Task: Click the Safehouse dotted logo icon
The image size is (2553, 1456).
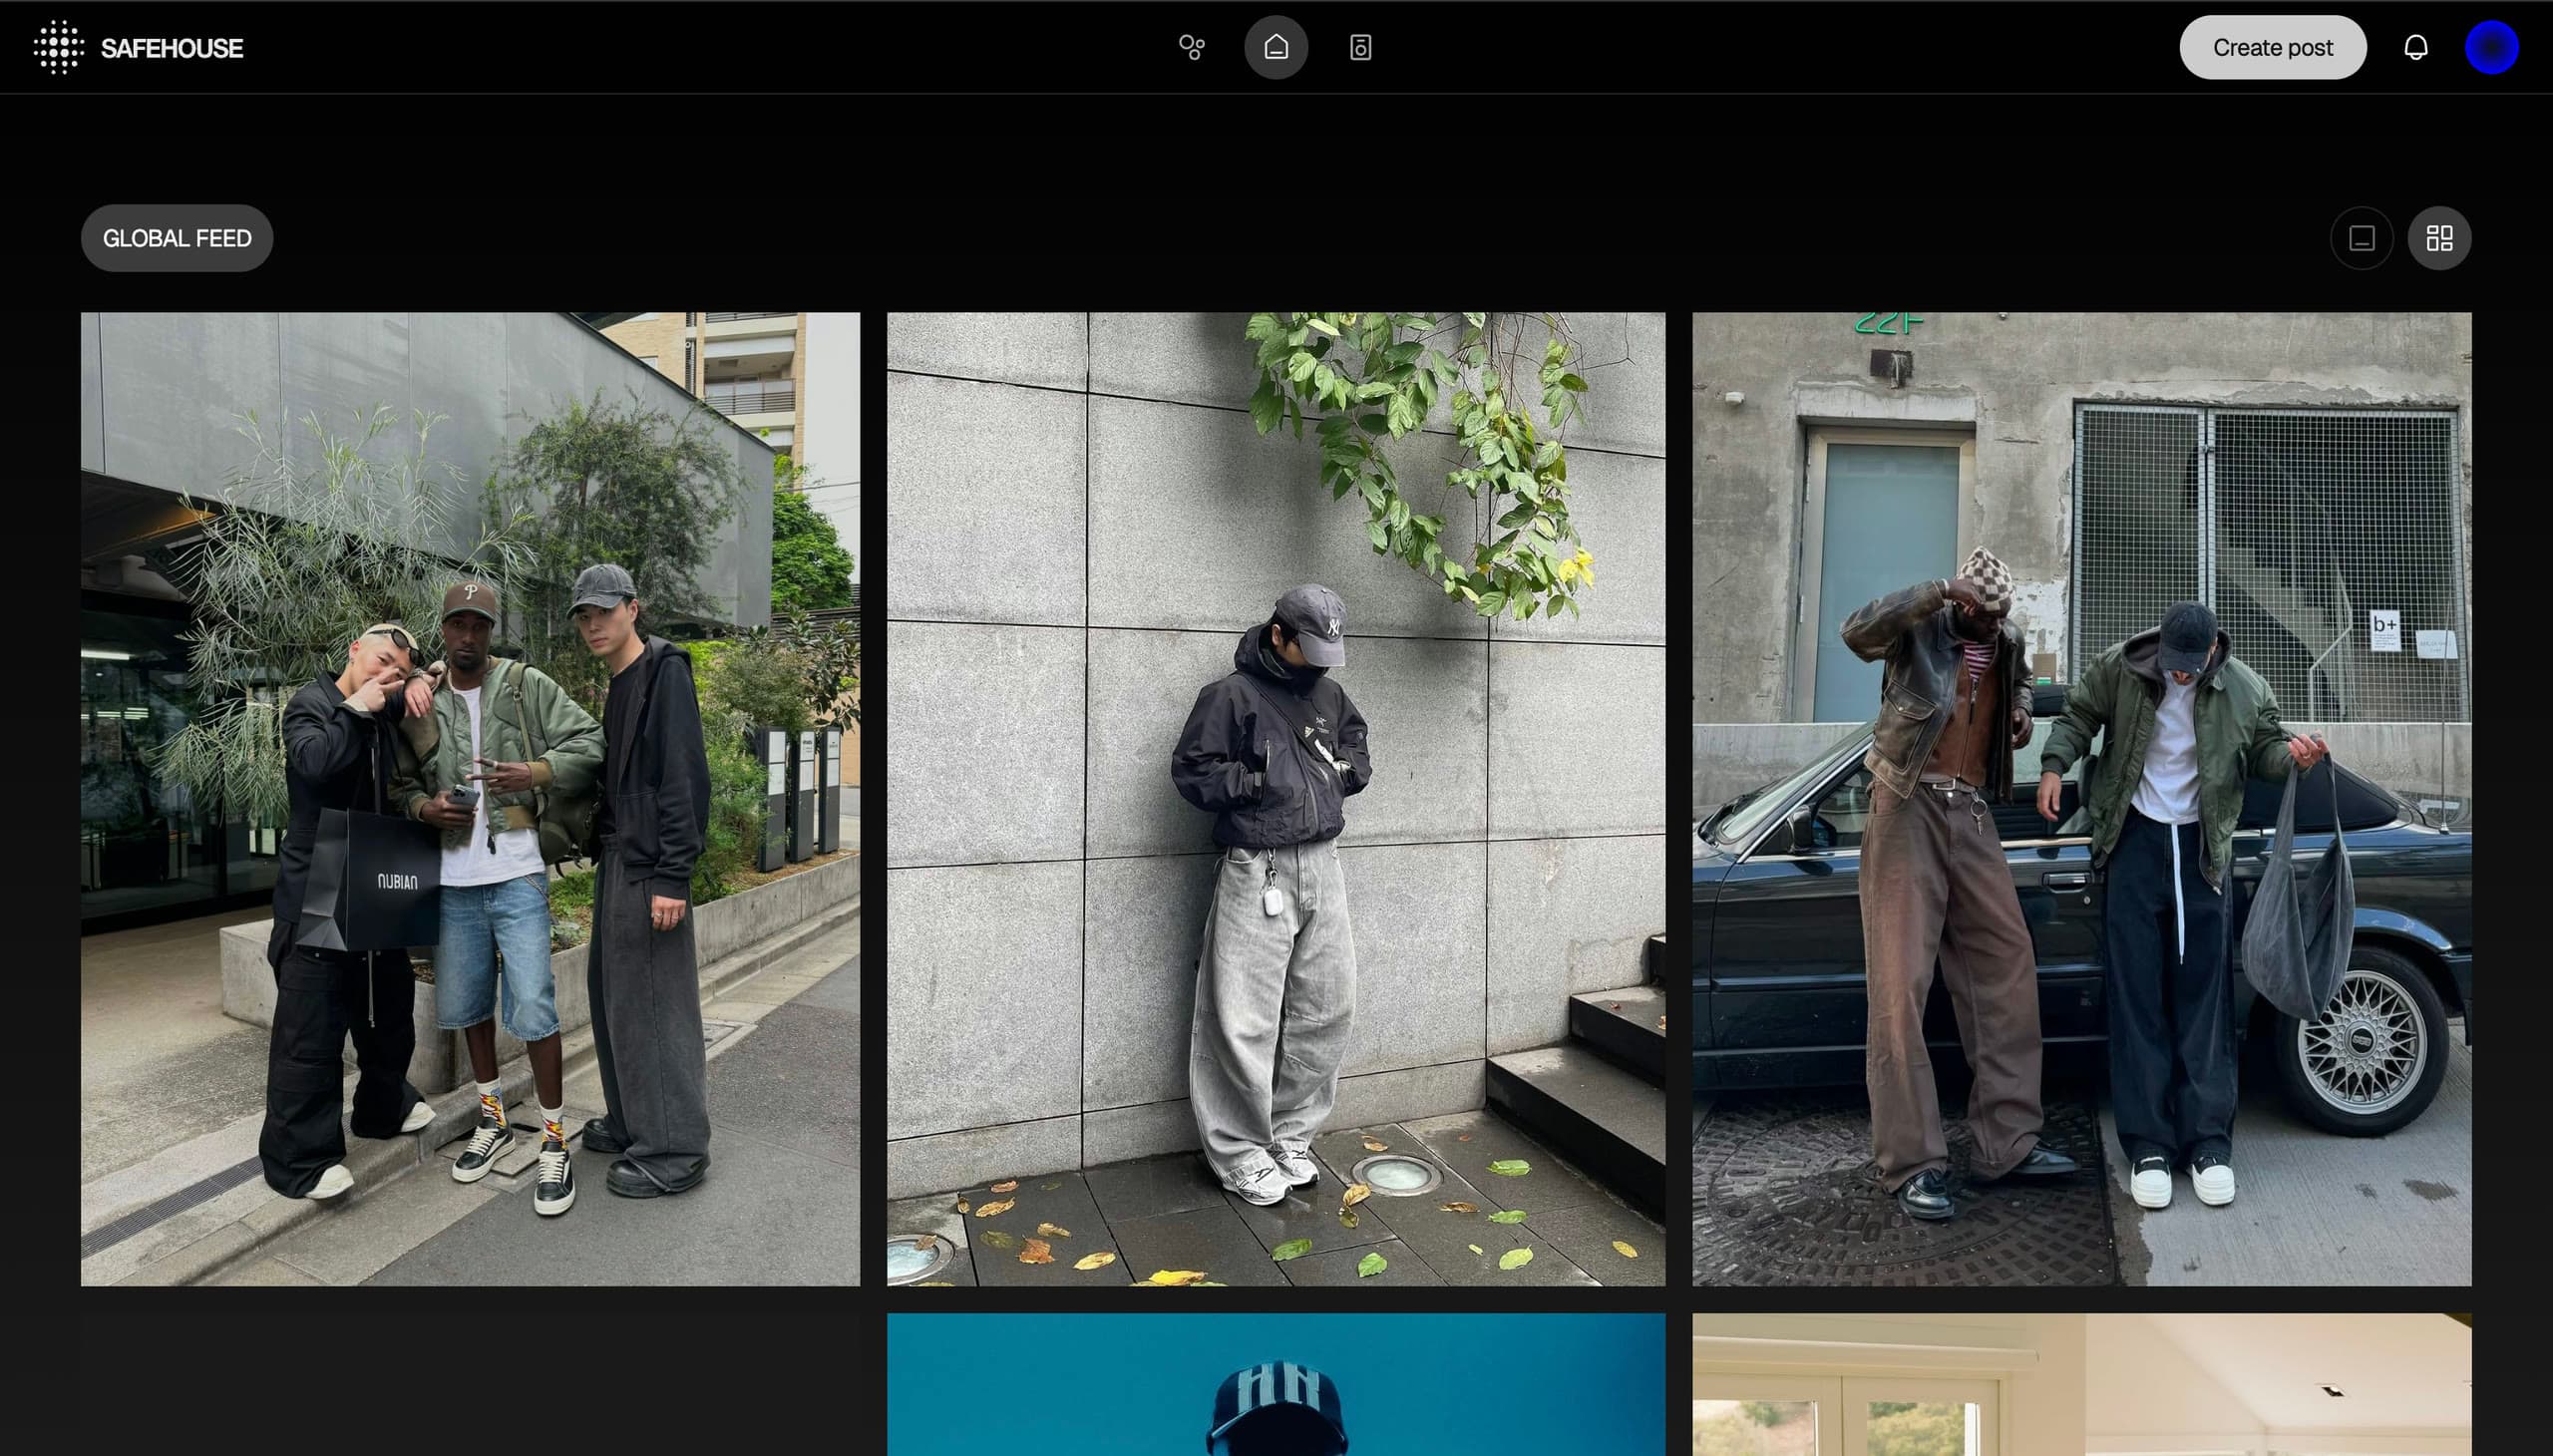Action: point(59,47)
